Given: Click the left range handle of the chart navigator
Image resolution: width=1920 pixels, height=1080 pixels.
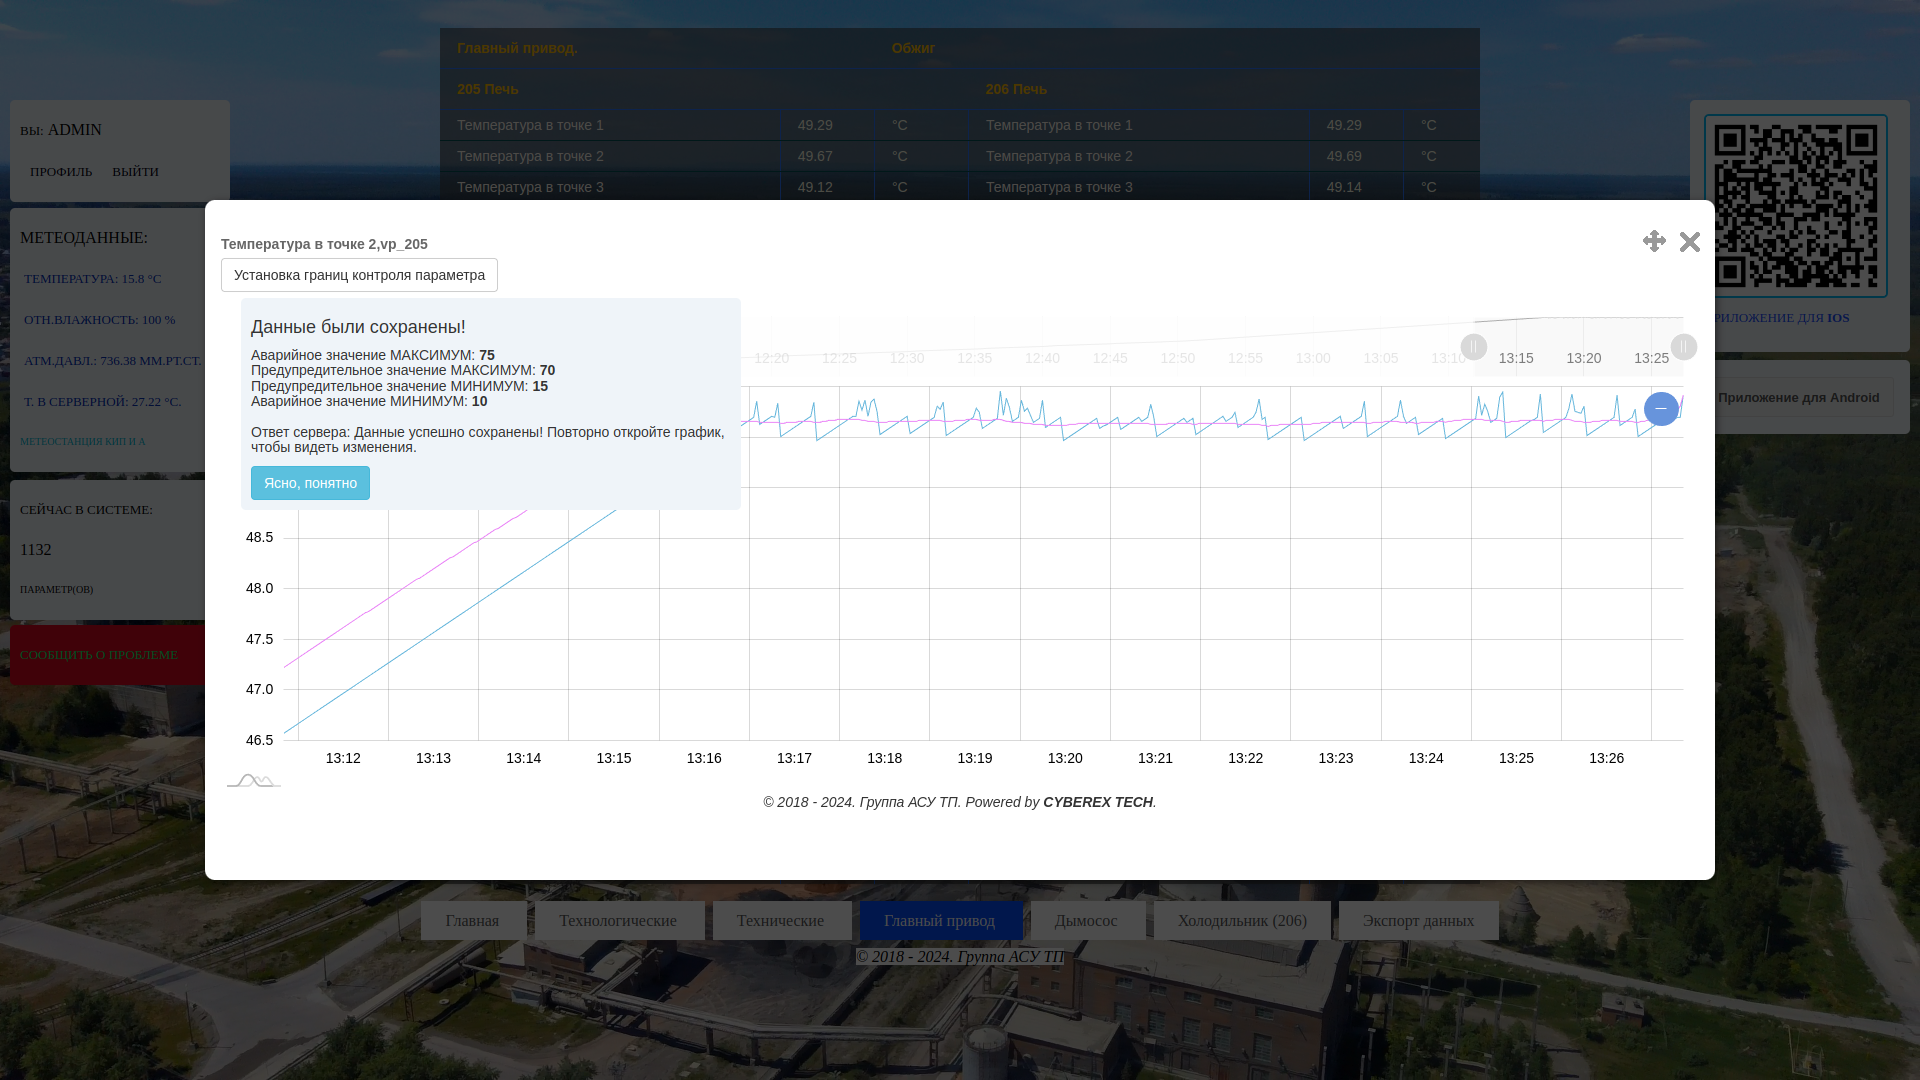Looking at the screenshot, I should [1474, 347].
